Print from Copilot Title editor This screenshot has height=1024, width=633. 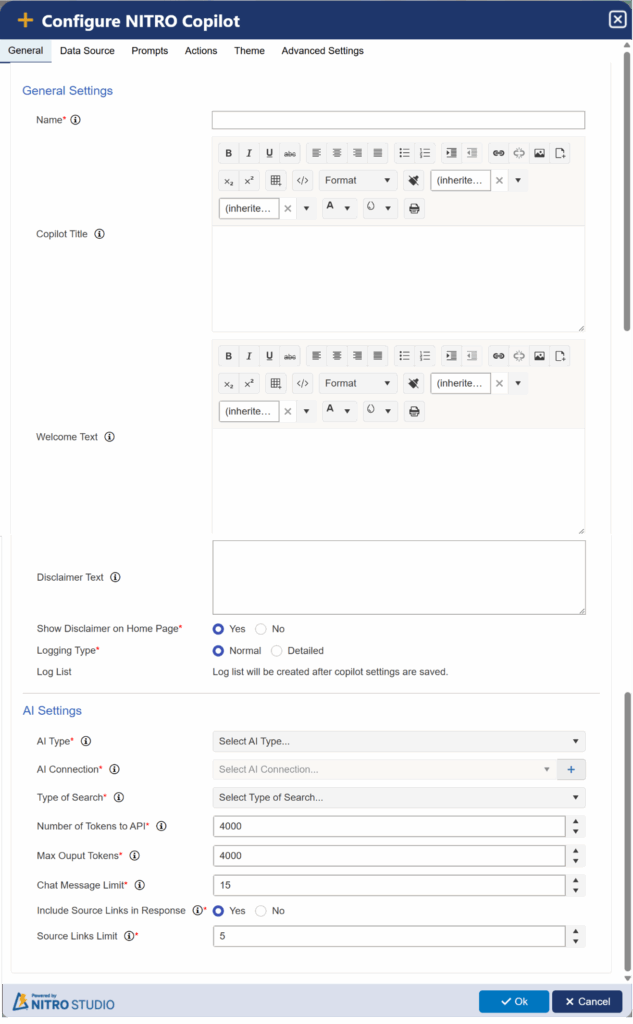coord(414,209)
